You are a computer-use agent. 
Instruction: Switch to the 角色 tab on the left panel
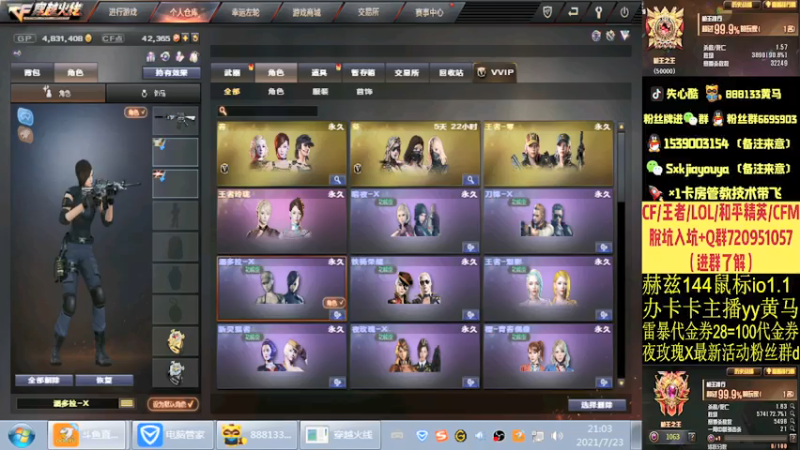pyautogui.click(x=75, y=72)
